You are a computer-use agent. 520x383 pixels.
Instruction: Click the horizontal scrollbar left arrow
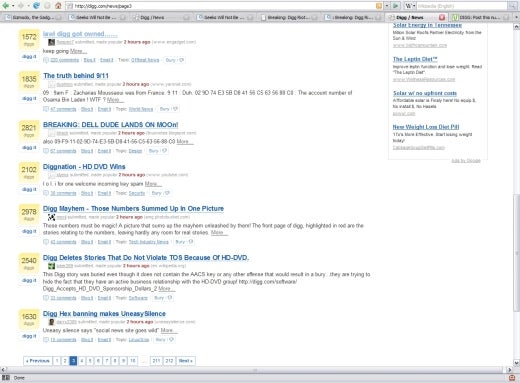(x=3, y=369)
